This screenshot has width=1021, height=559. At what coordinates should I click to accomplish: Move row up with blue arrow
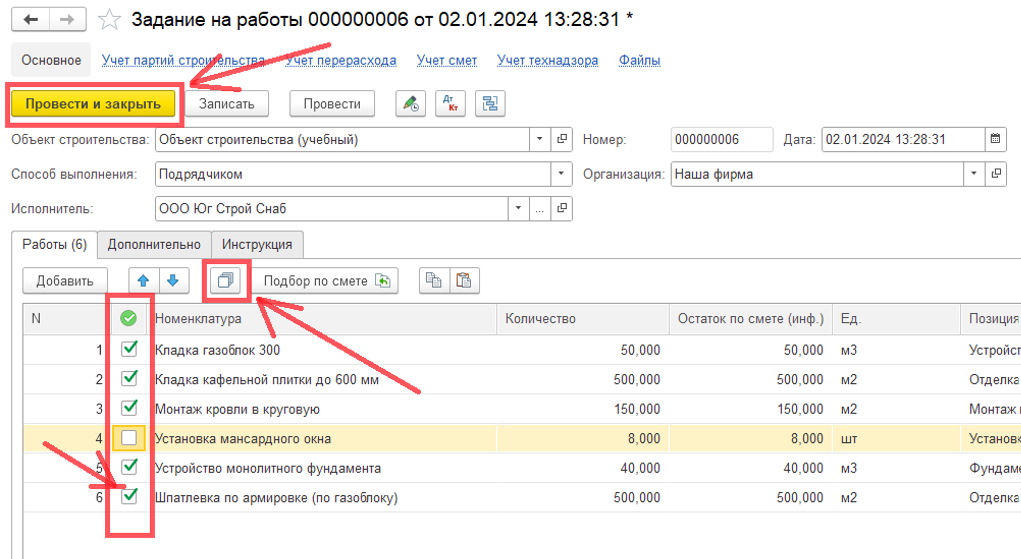pyautogui.click(x=144, y=281)
